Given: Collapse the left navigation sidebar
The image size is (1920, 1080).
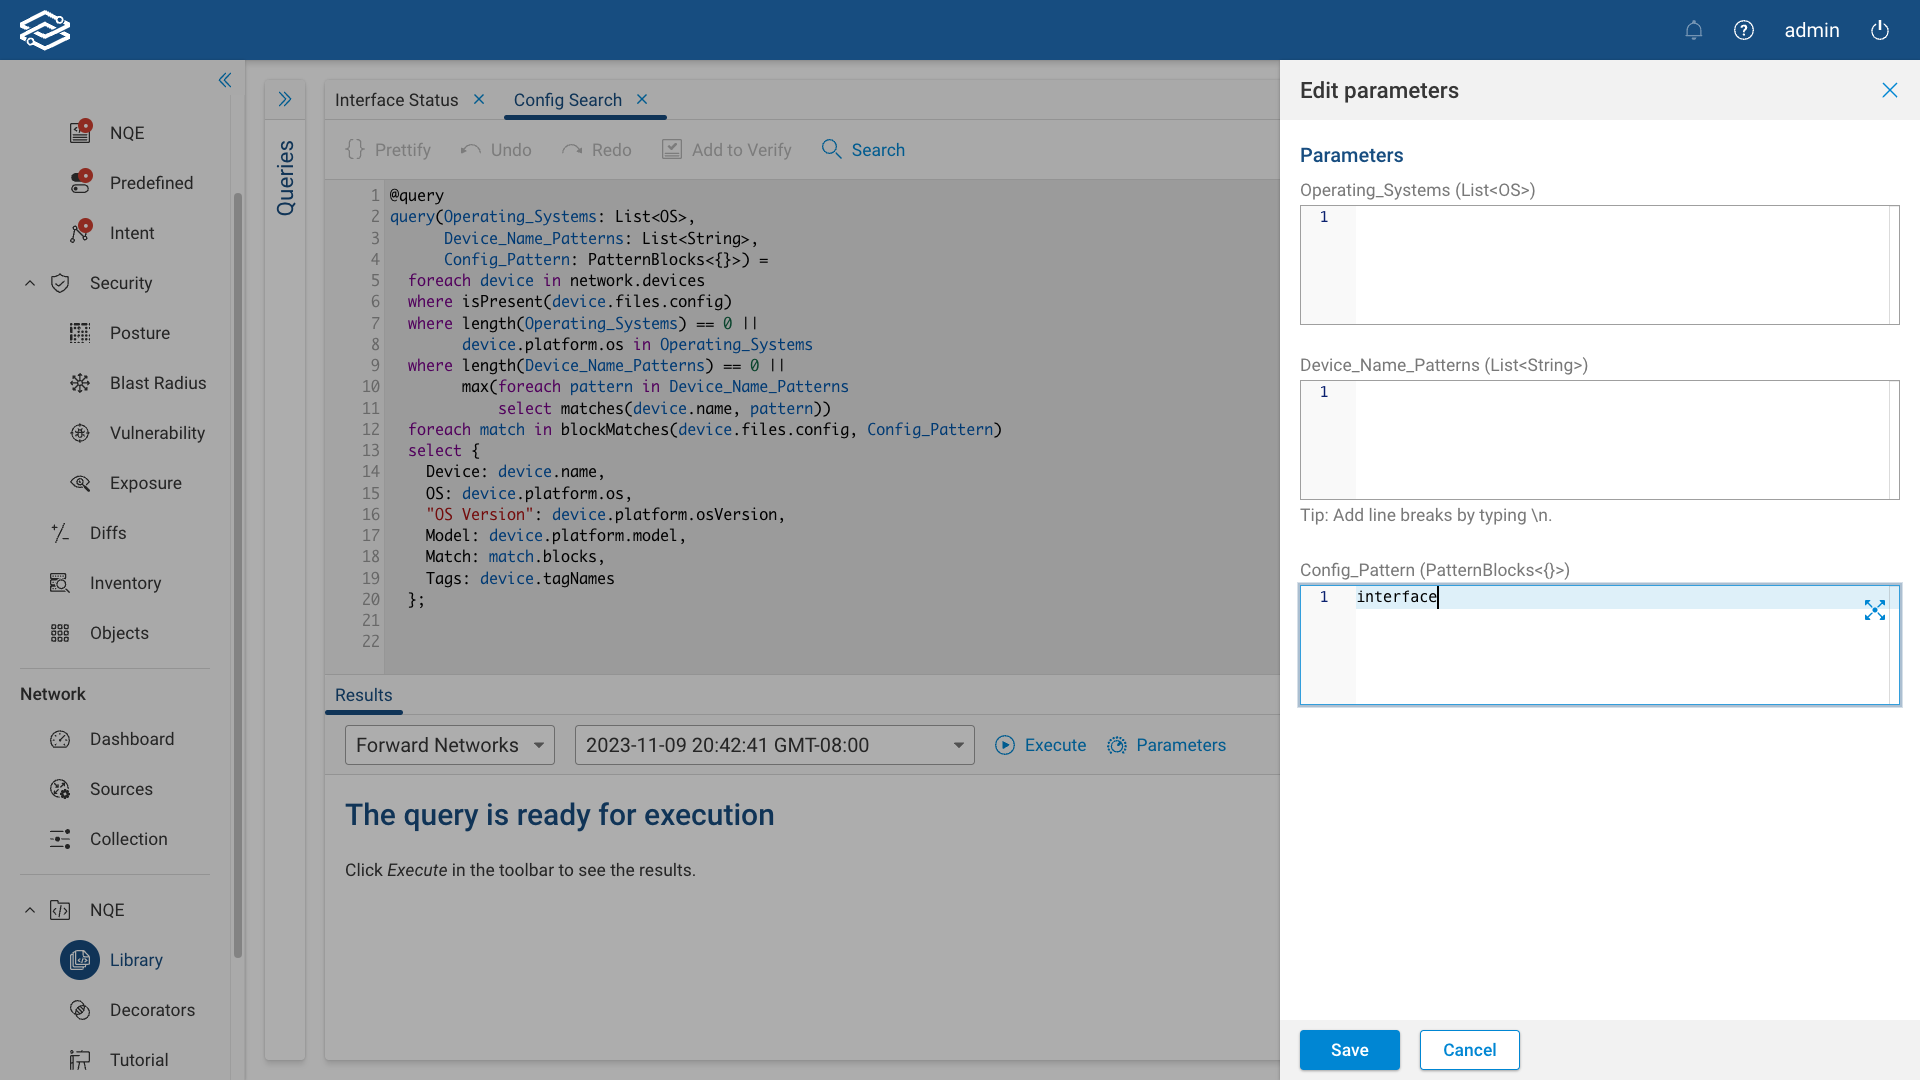Looking at the screenshot, I should coord(224,80).
